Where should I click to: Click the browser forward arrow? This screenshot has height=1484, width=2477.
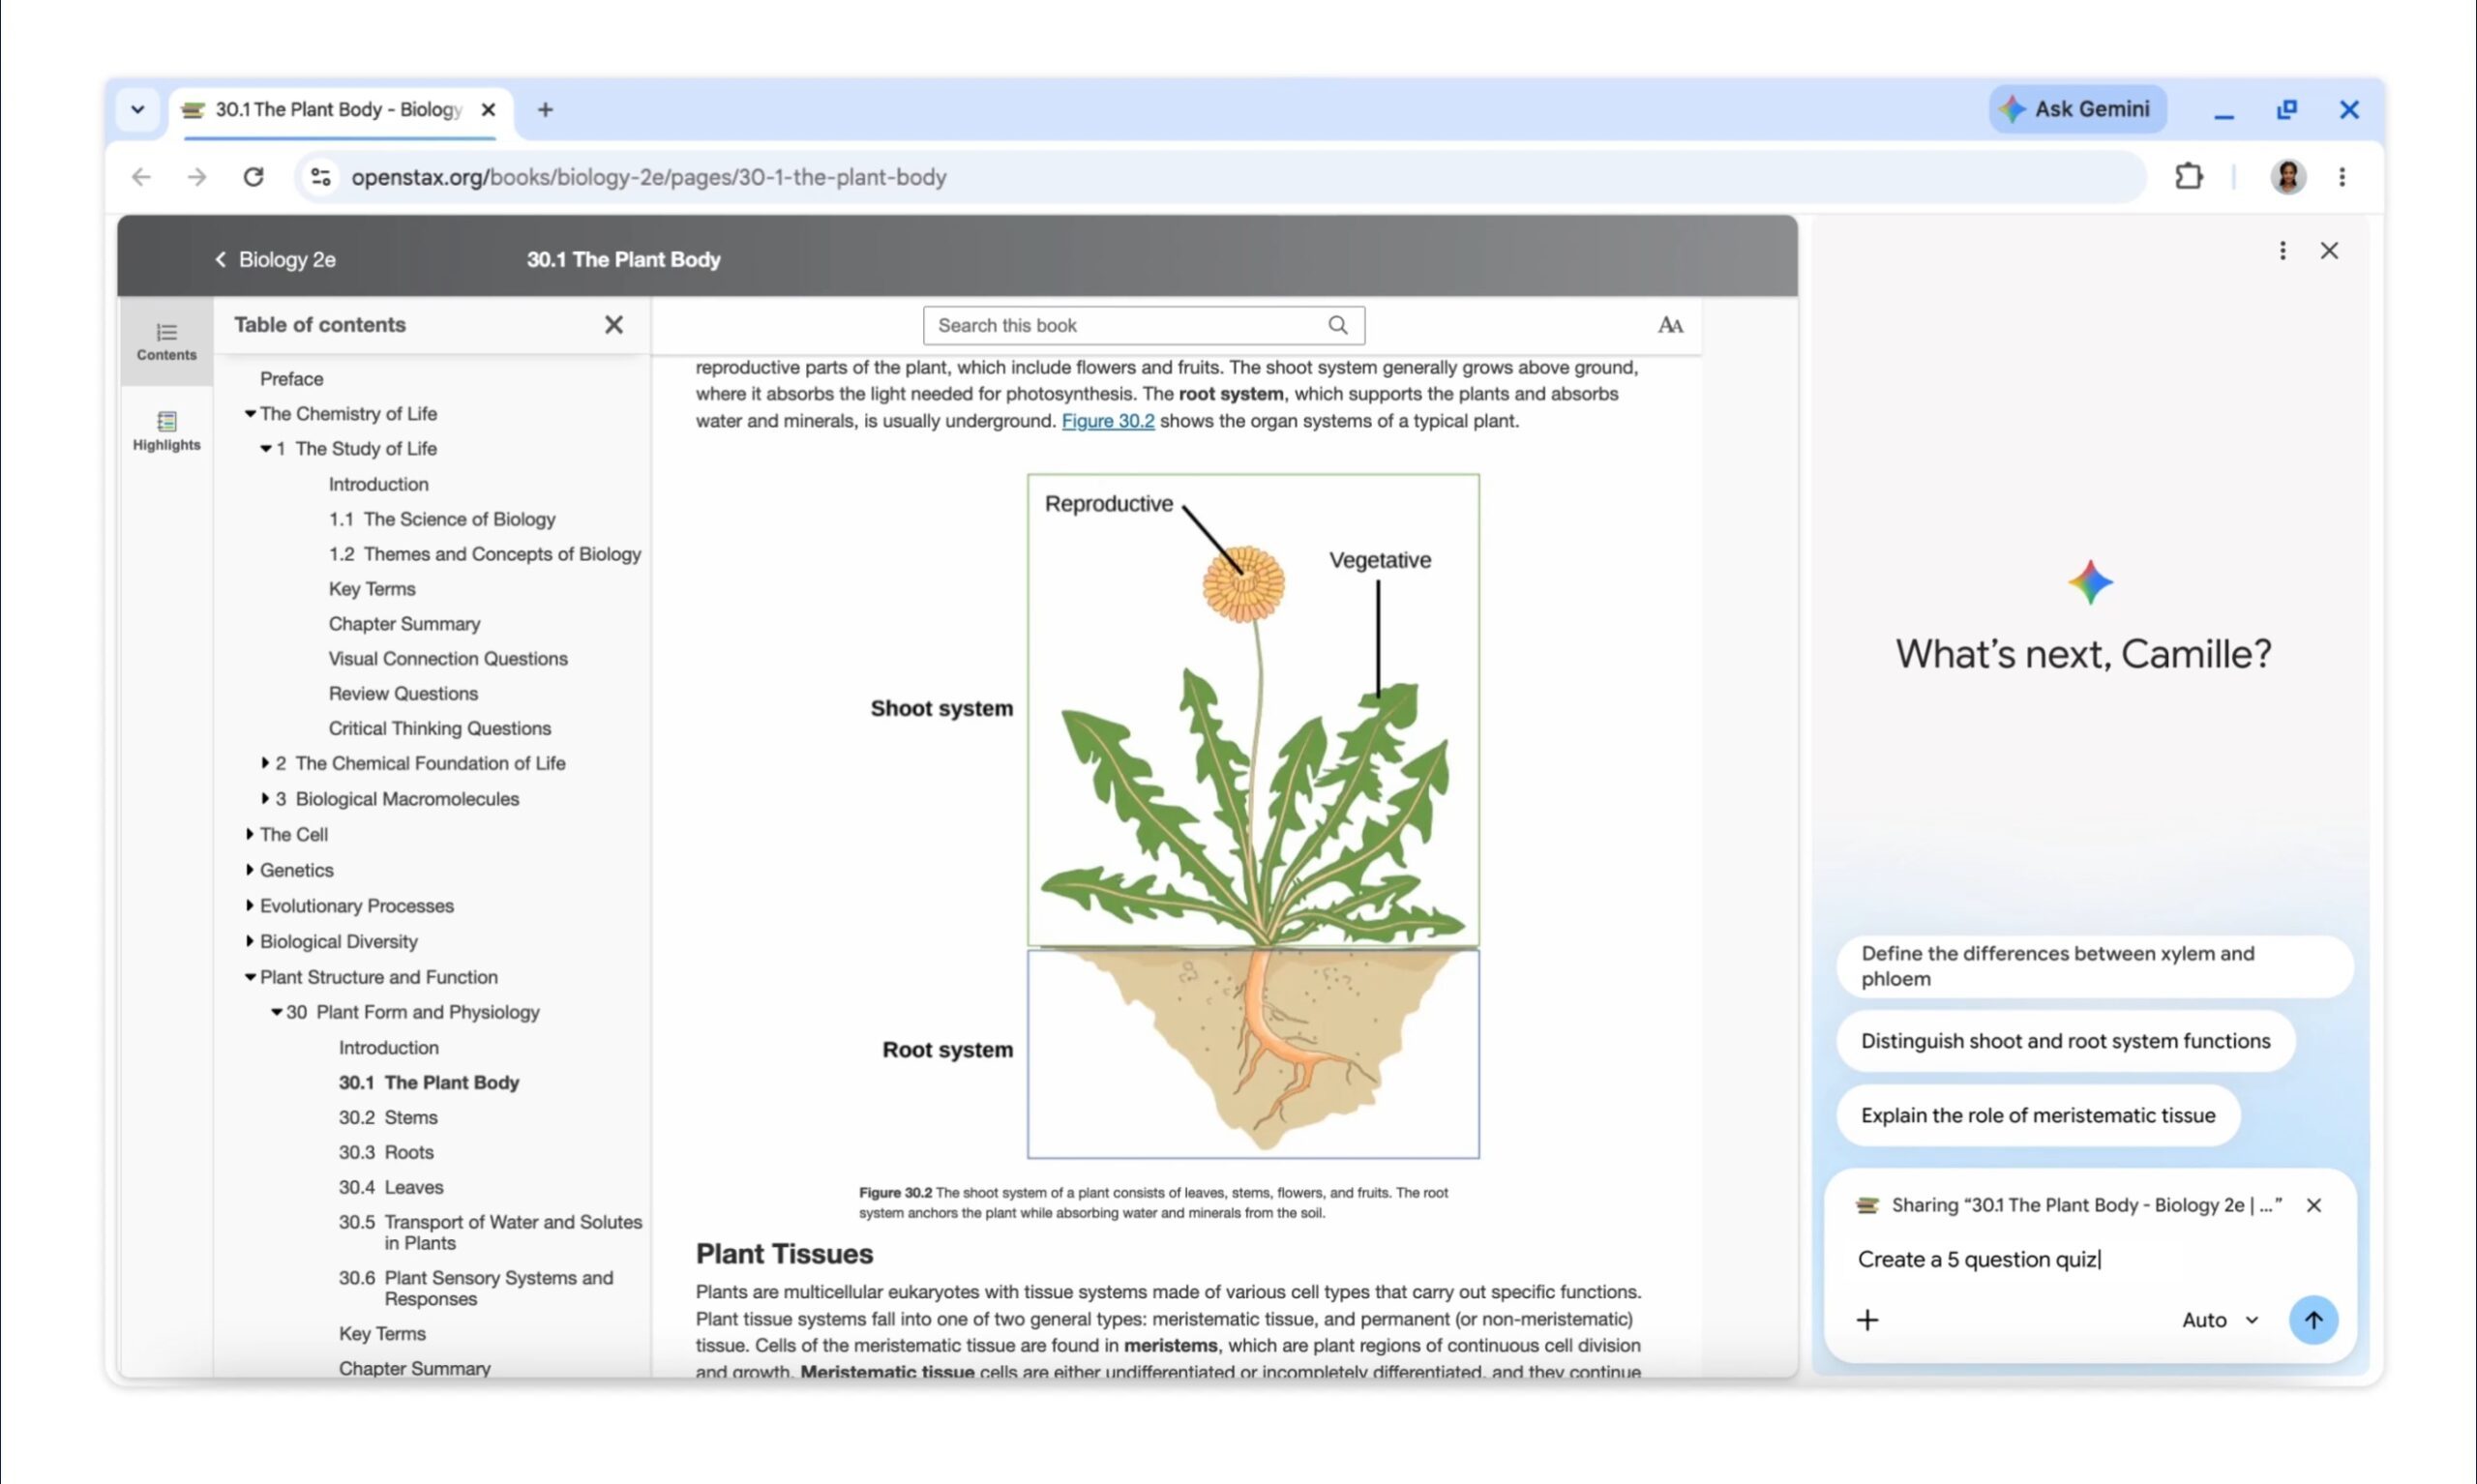[x=197, y=177]
